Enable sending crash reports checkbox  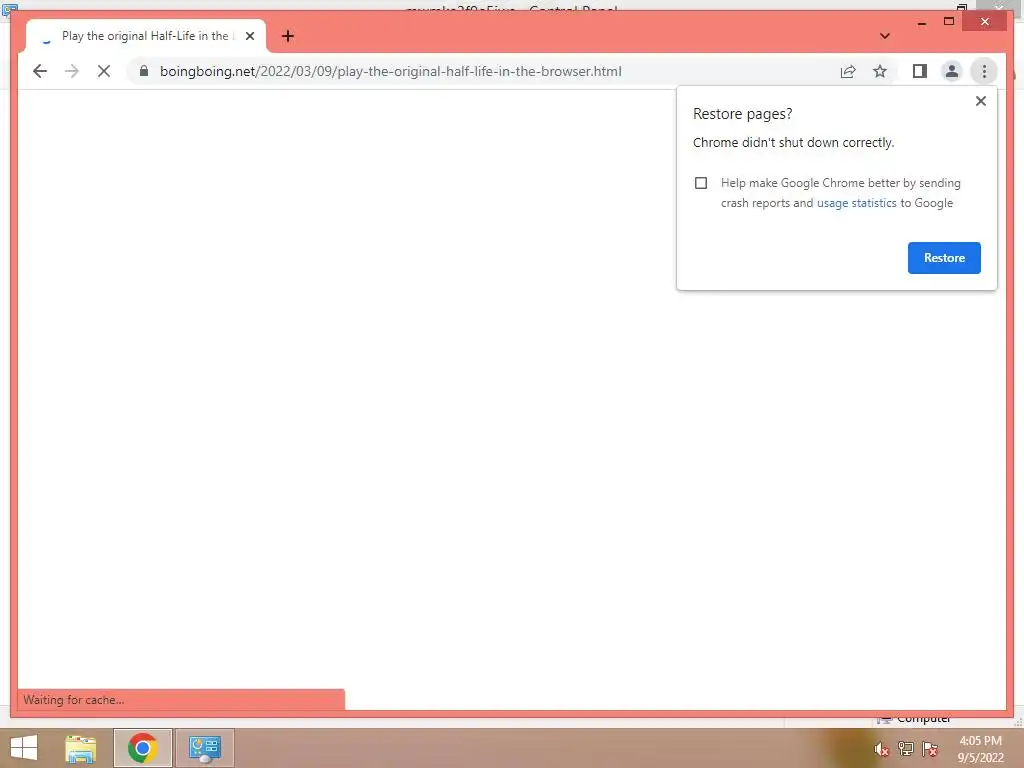pos(701,183)
